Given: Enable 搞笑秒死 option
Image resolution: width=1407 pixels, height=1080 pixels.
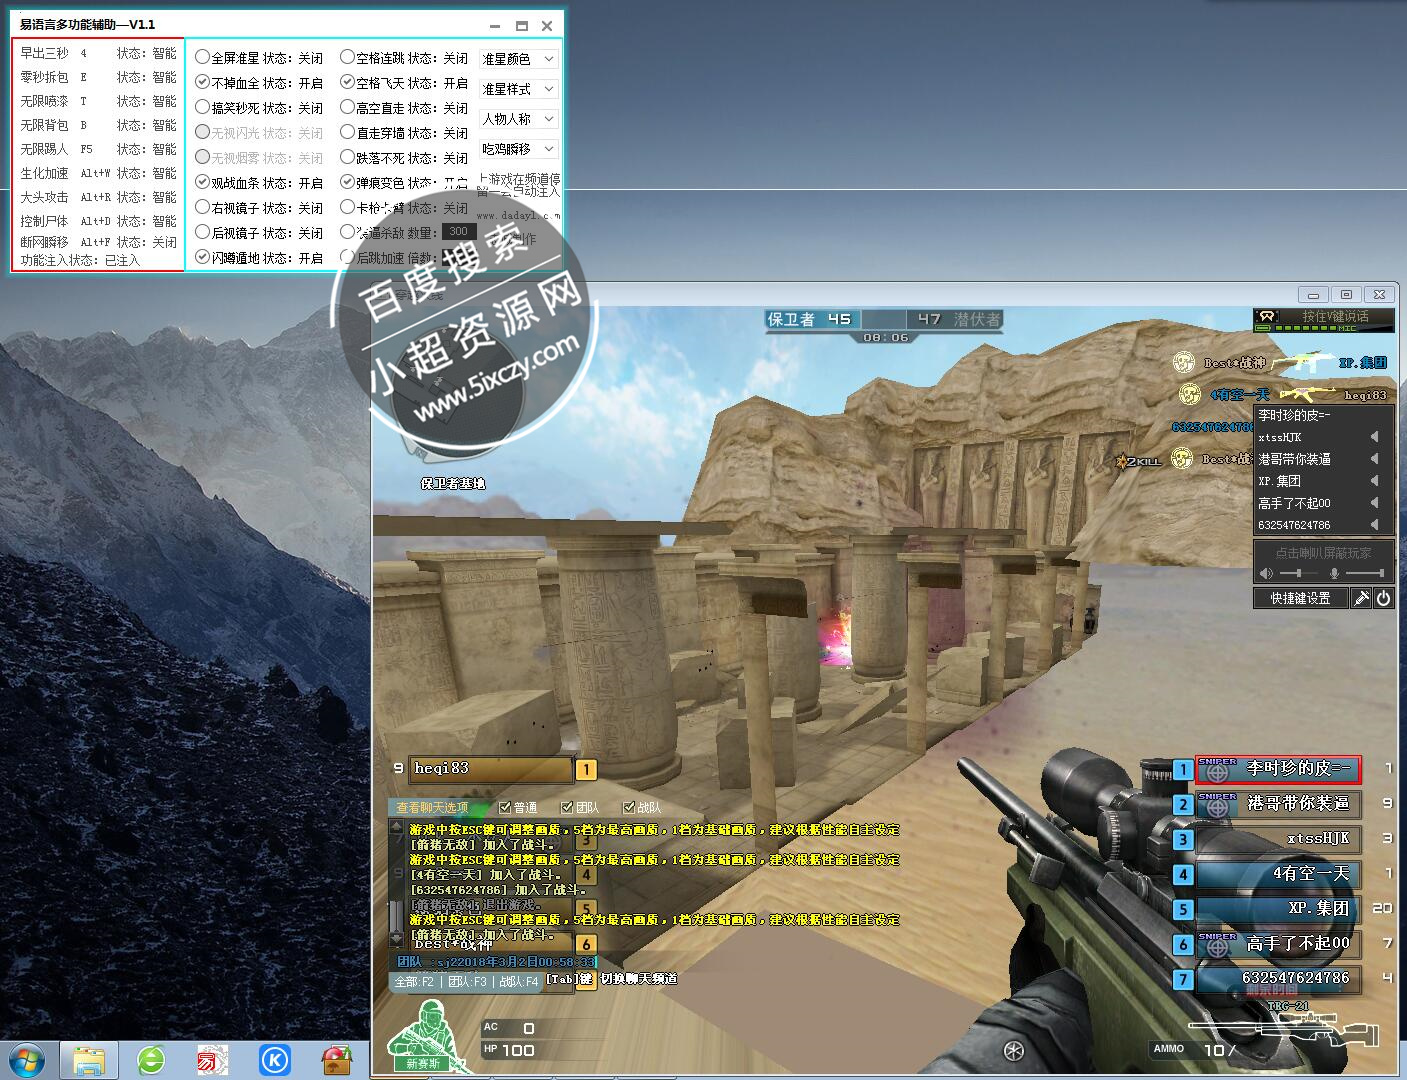Looking at the screenshot, I should (x=202, y=108).
